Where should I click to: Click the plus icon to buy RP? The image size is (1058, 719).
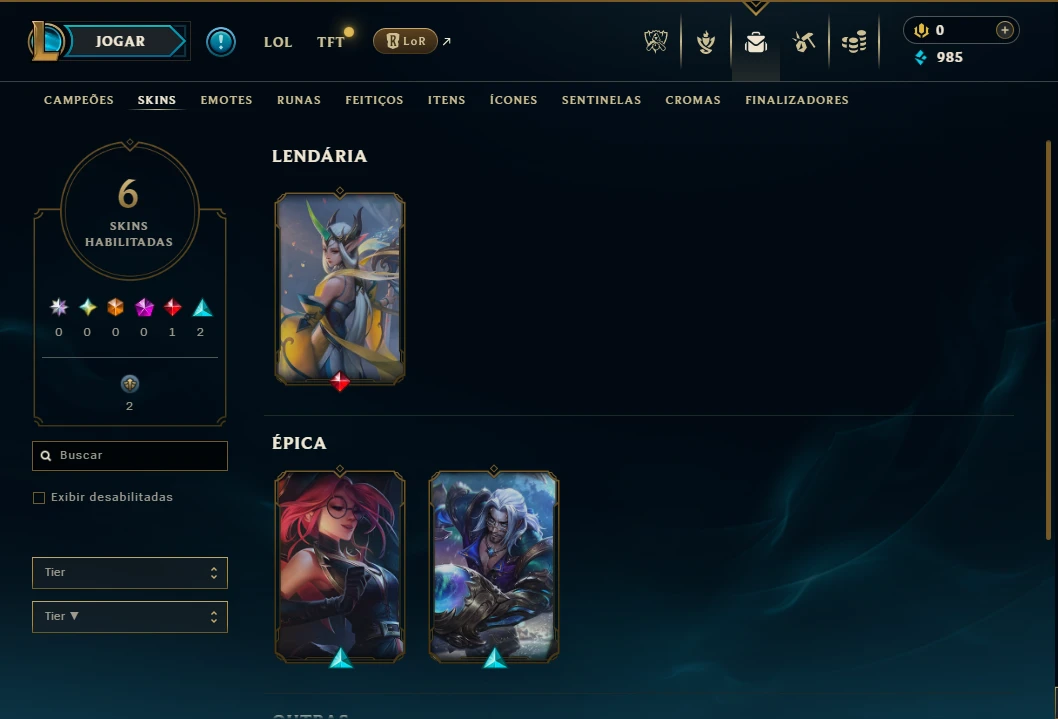pyautogui.click(x=1005, y=30)
